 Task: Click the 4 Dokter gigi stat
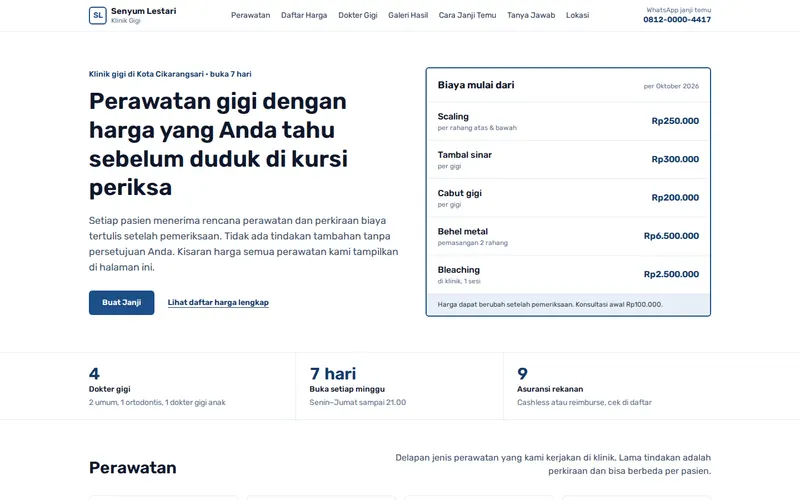tap(157, 386)
